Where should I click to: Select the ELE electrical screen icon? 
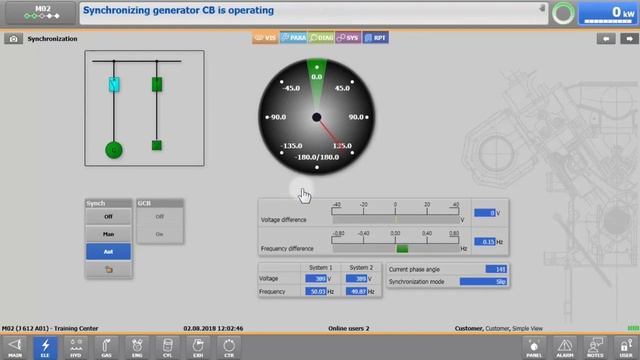(45, 348)
